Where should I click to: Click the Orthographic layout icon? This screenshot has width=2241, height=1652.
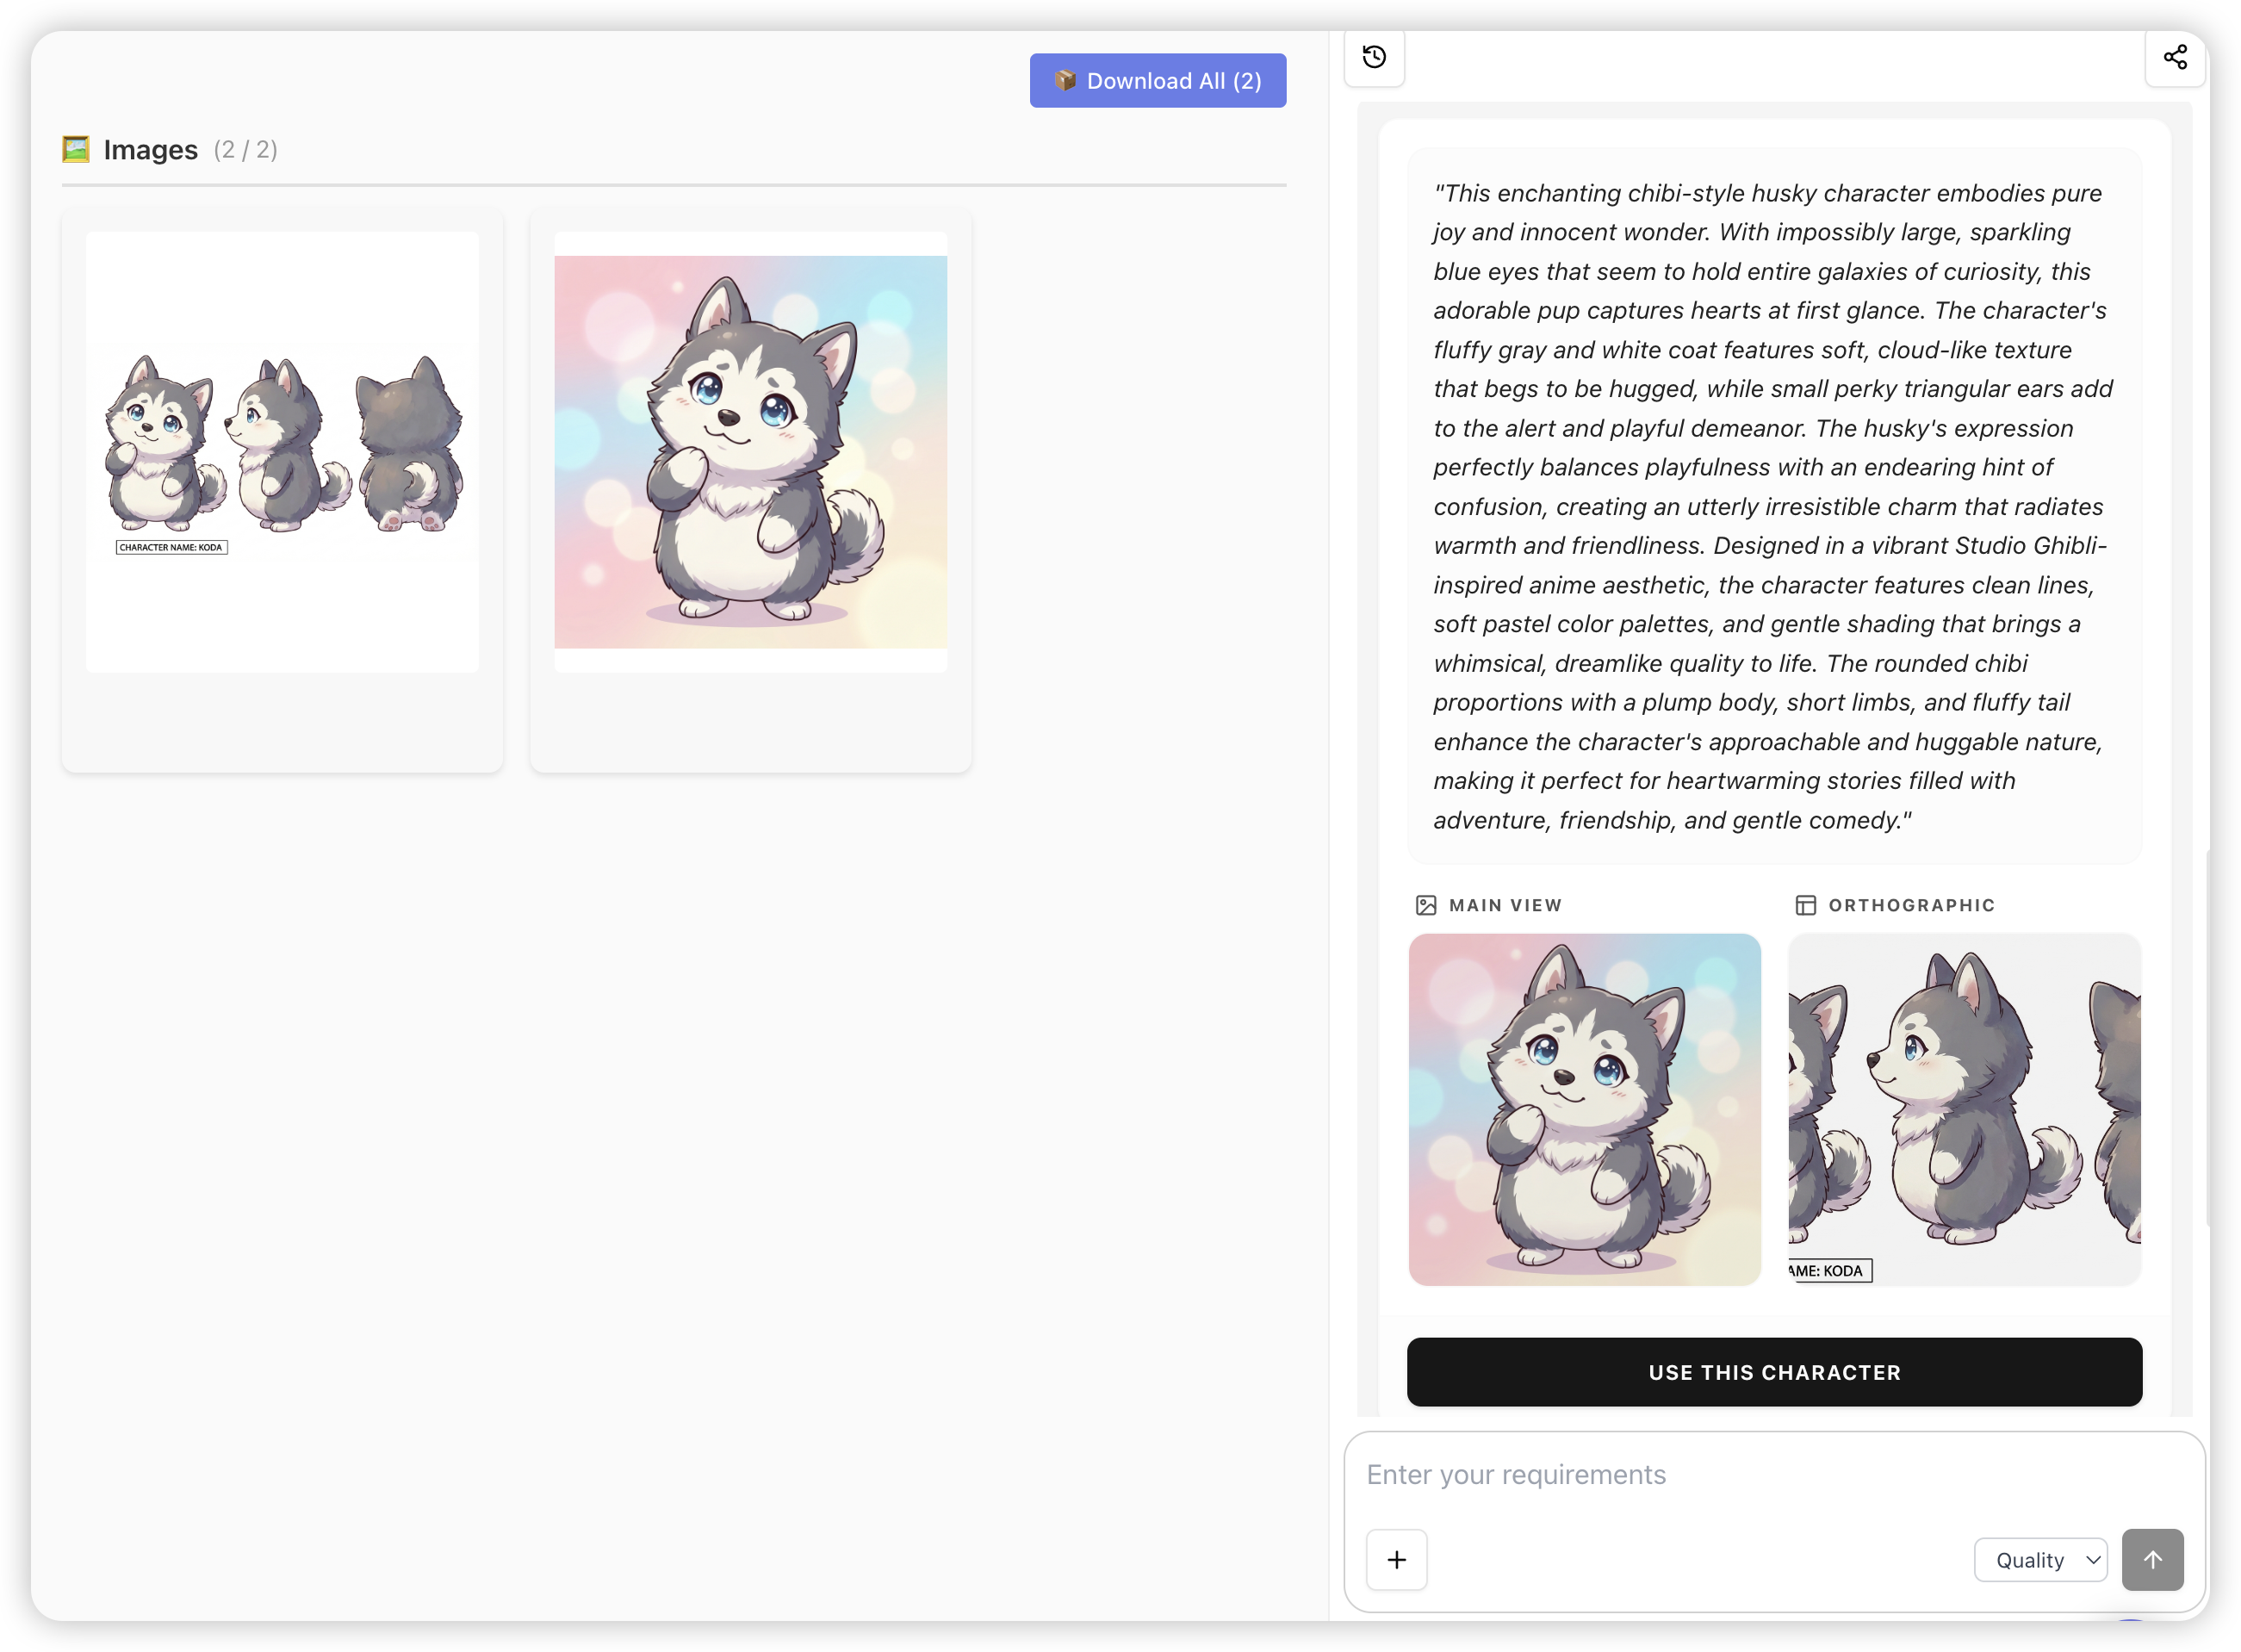click(x=1805, y=905)
